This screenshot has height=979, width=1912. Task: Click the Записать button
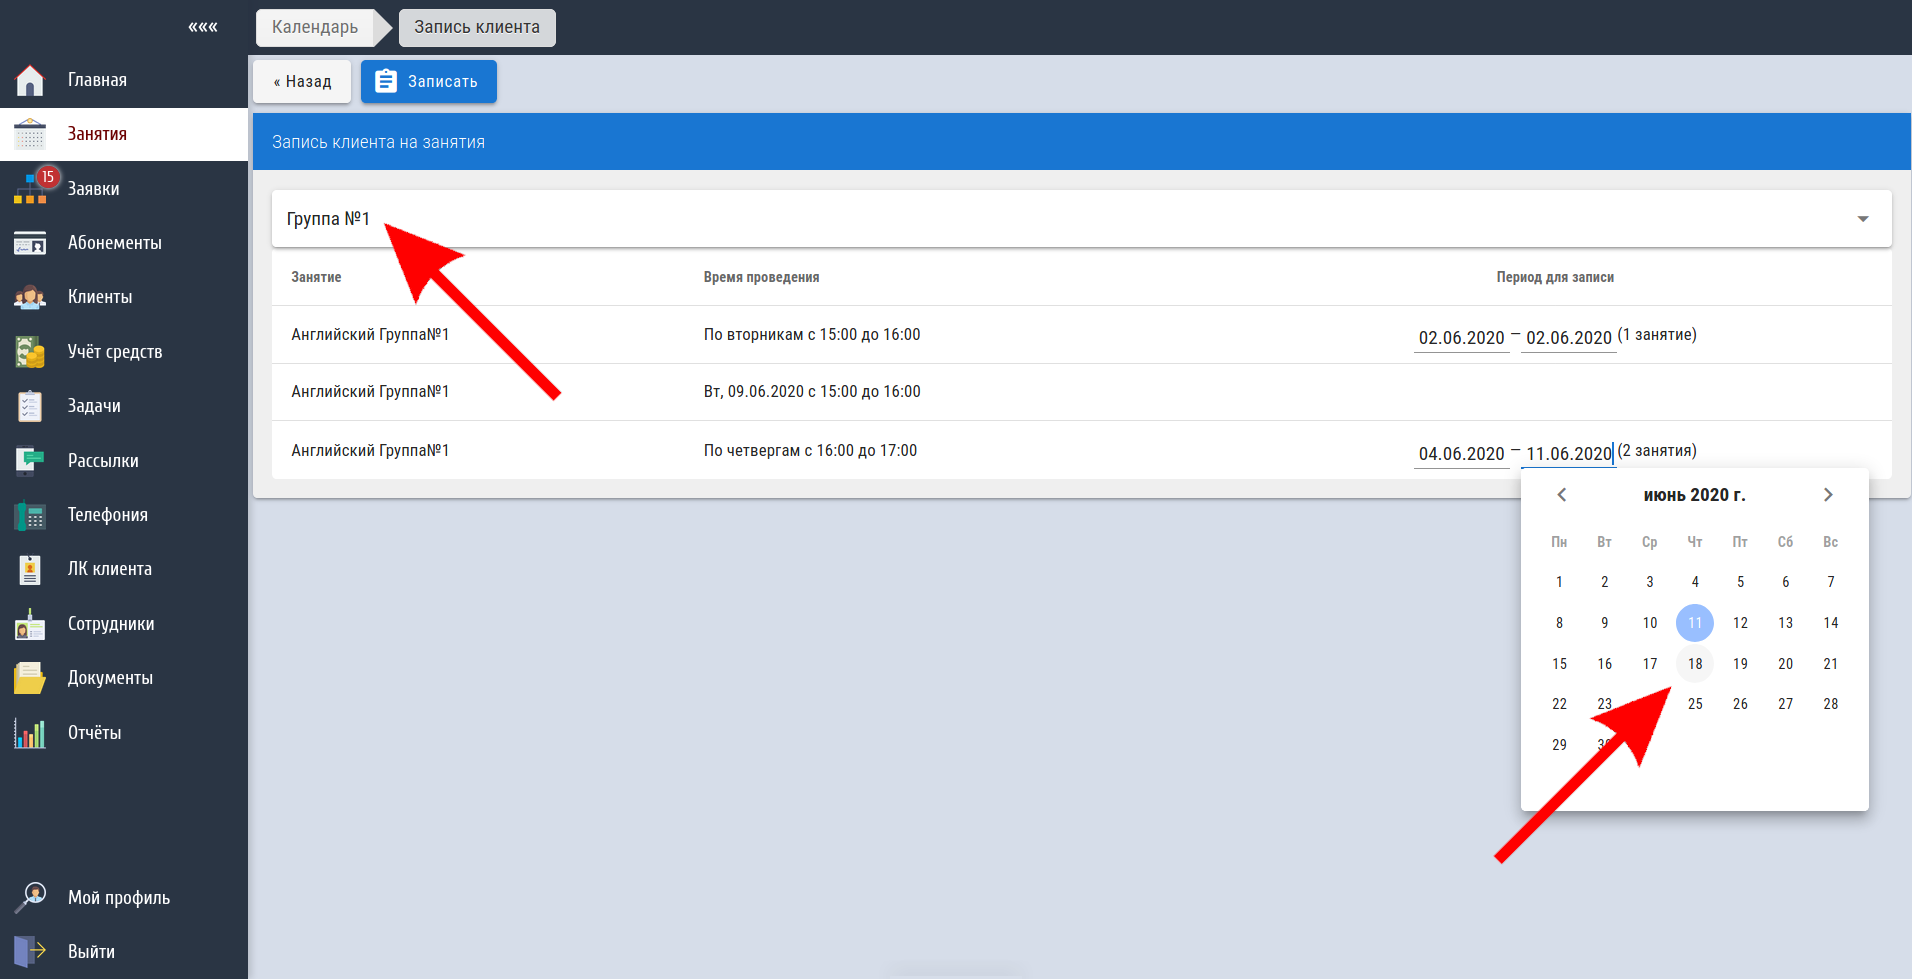coord(428,82)
